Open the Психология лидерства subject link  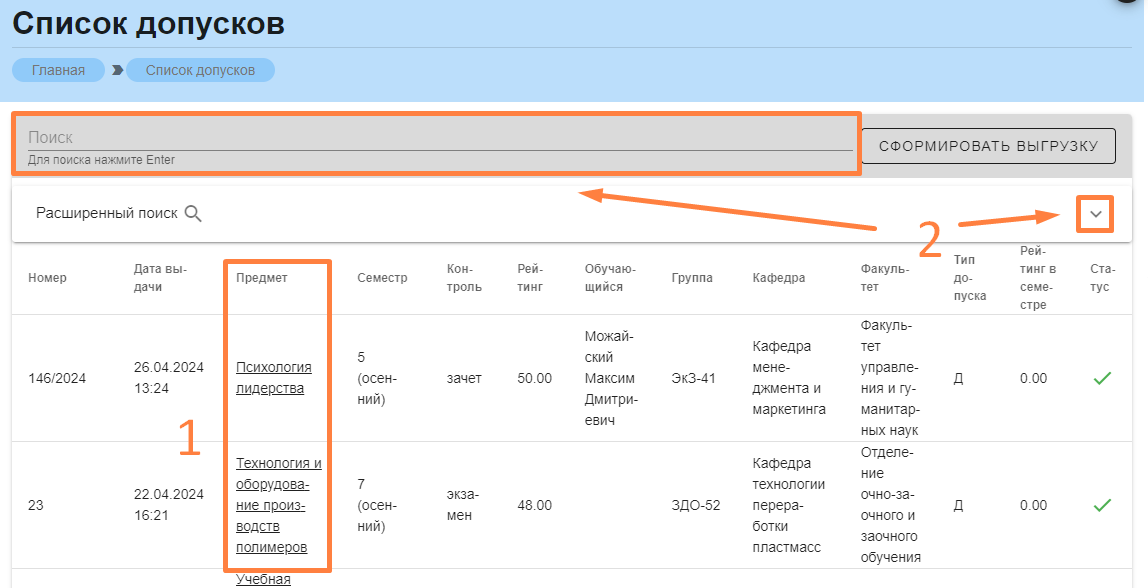click(273, 378)
